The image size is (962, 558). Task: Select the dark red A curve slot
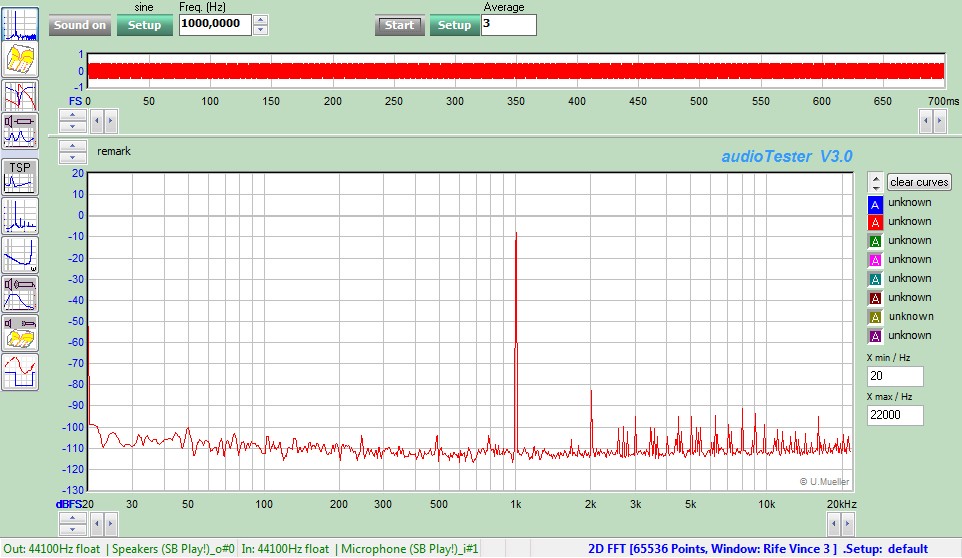coord(875,298)
